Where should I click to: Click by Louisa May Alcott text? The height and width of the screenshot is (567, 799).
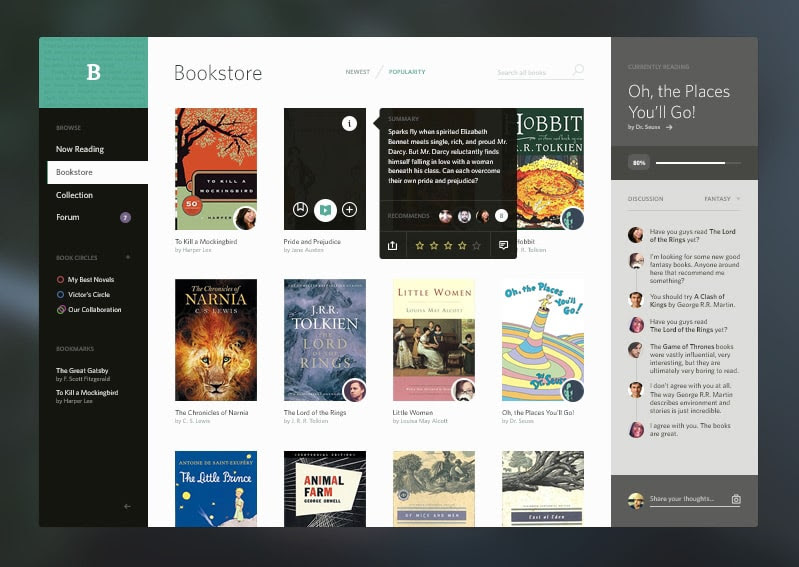(420, 421)
